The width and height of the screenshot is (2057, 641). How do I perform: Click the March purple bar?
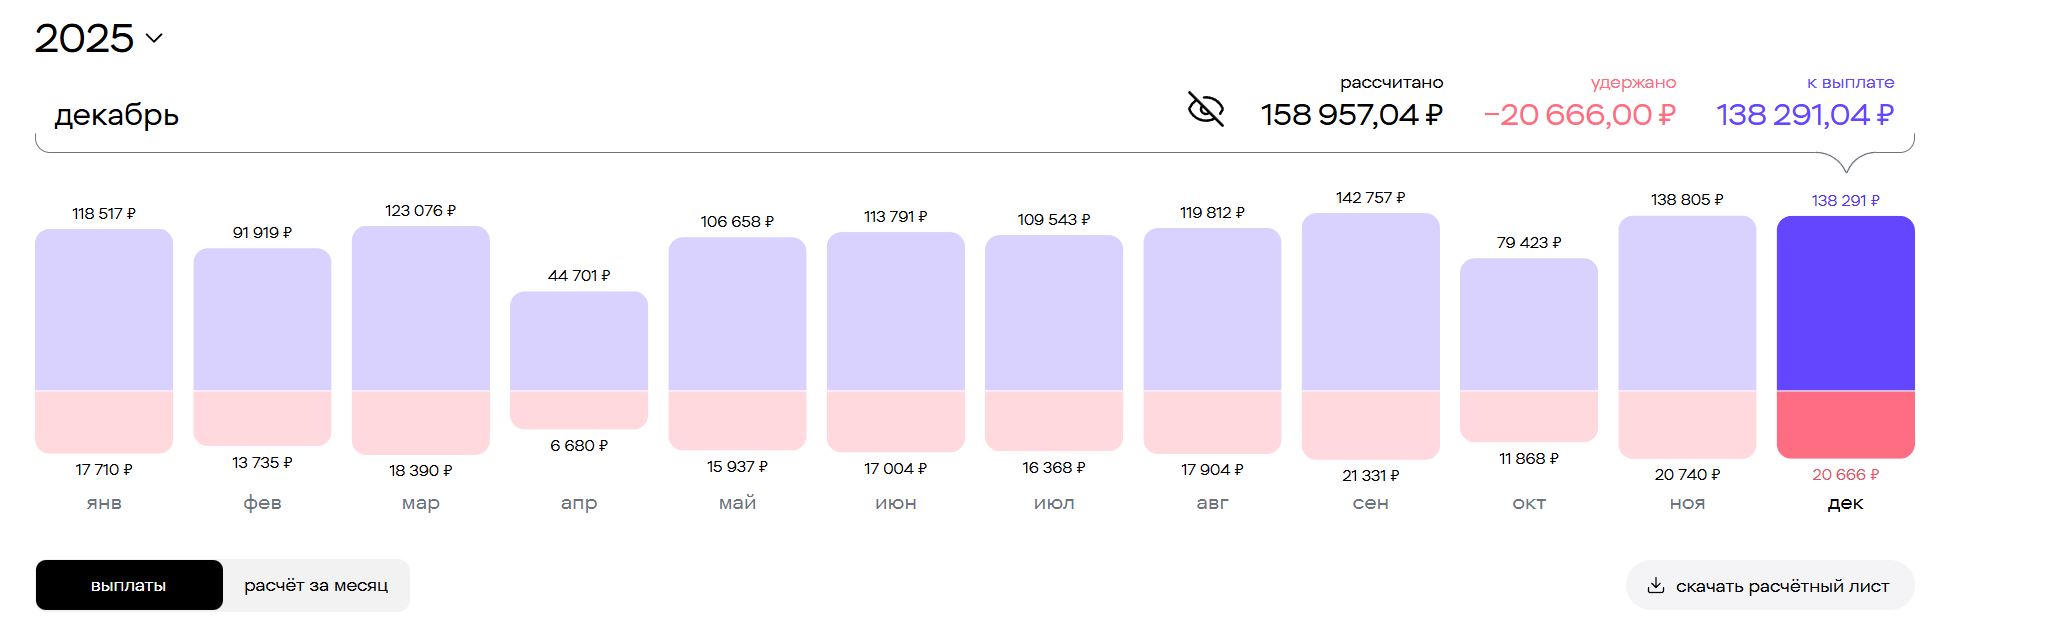pos(421,308)
